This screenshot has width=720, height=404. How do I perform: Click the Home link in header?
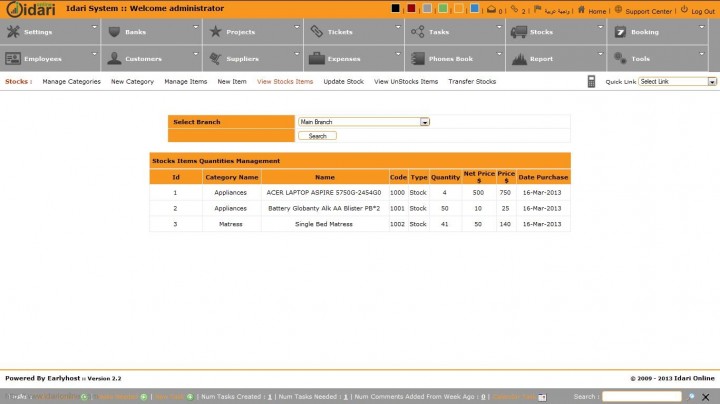pos(597,11)
